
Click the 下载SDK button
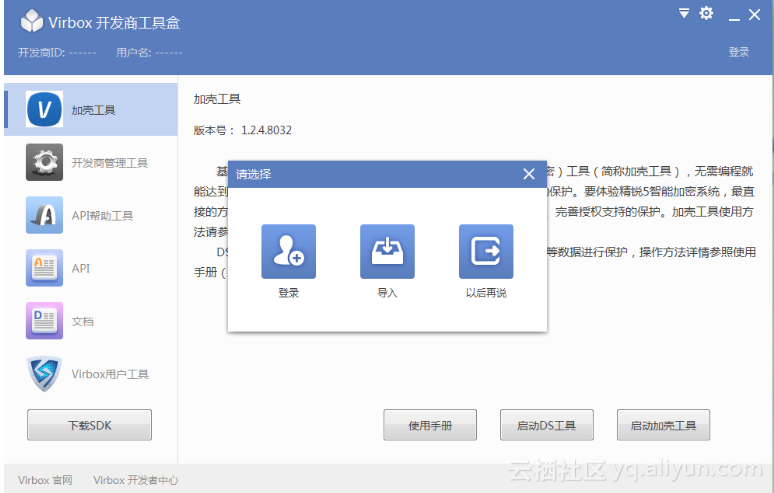(89, 425)
